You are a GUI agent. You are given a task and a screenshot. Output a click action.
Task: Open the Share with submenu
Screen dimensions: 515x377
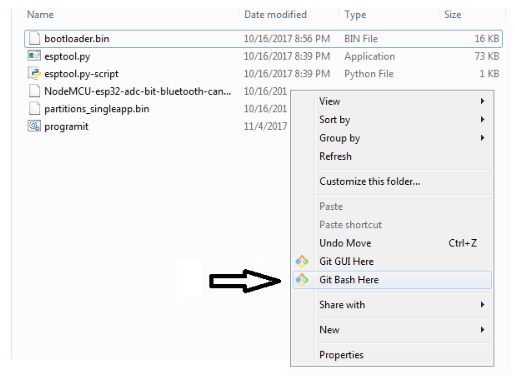(392, 305)
